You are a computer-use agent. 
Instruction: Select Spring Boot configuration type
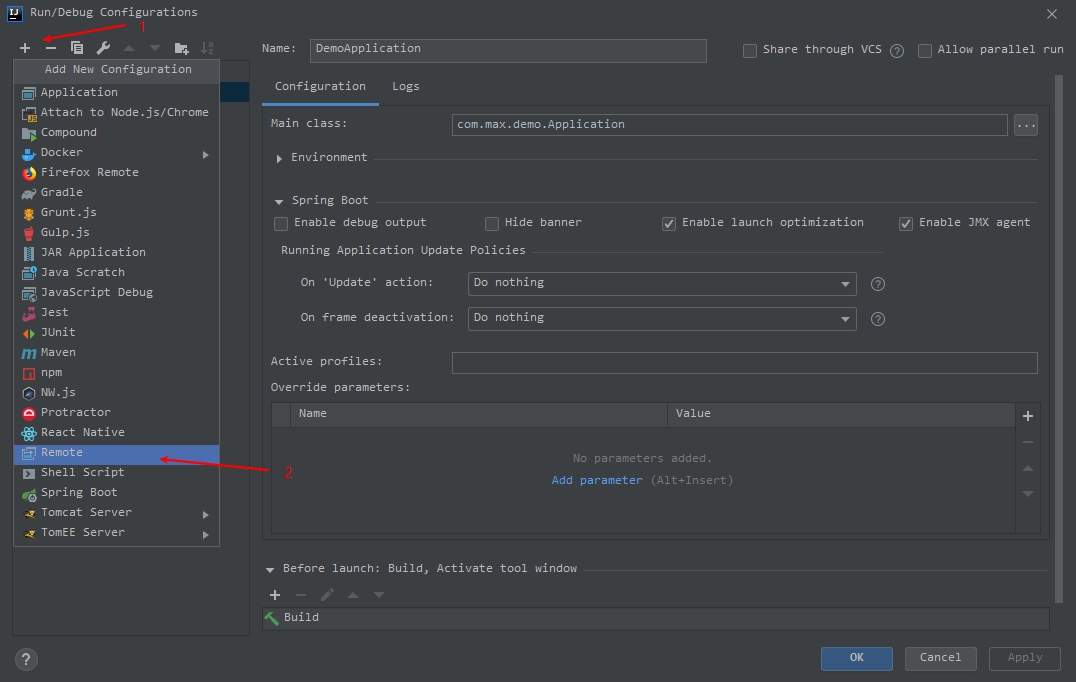point(117,492)
